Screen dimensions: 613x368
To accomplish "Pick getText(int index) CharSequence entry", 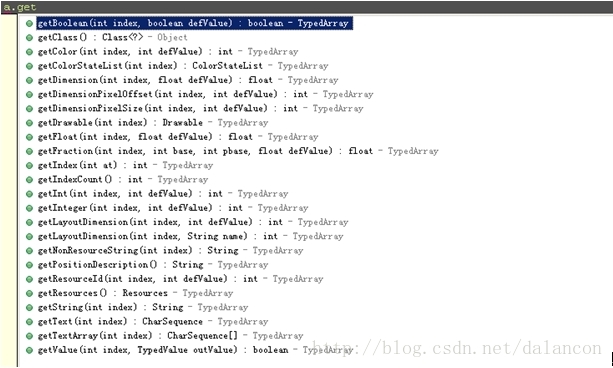I will coord(152,321).
